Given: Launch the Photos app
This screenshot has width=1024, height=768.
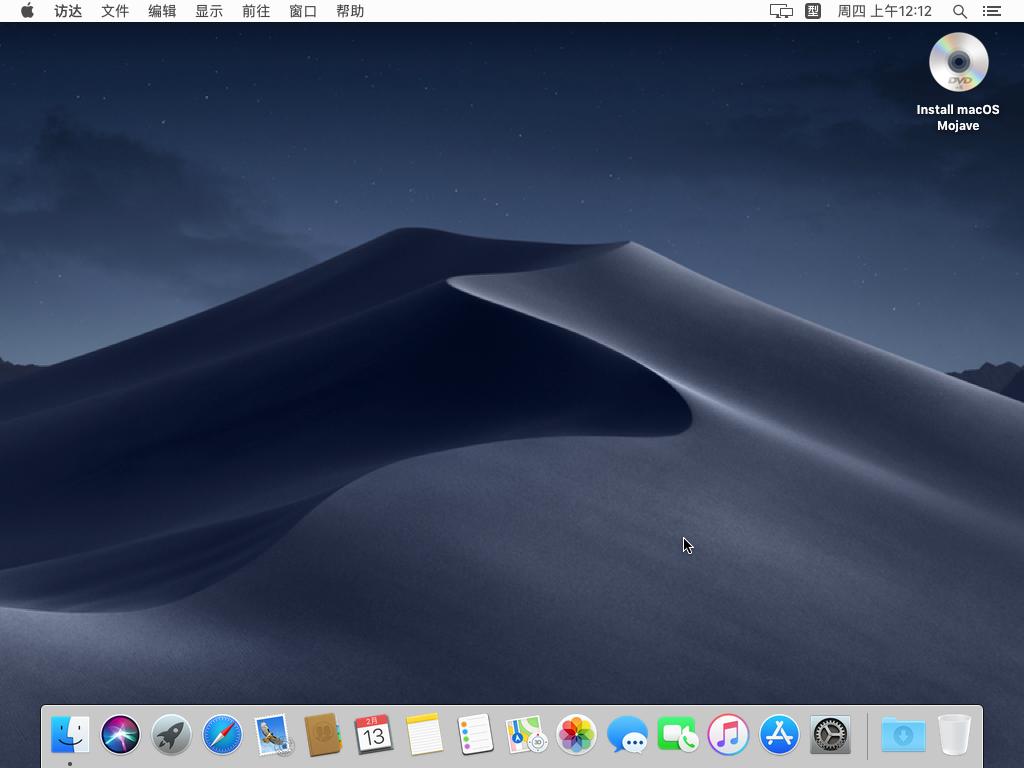Looking at the screenshot, I should point(577,734).
